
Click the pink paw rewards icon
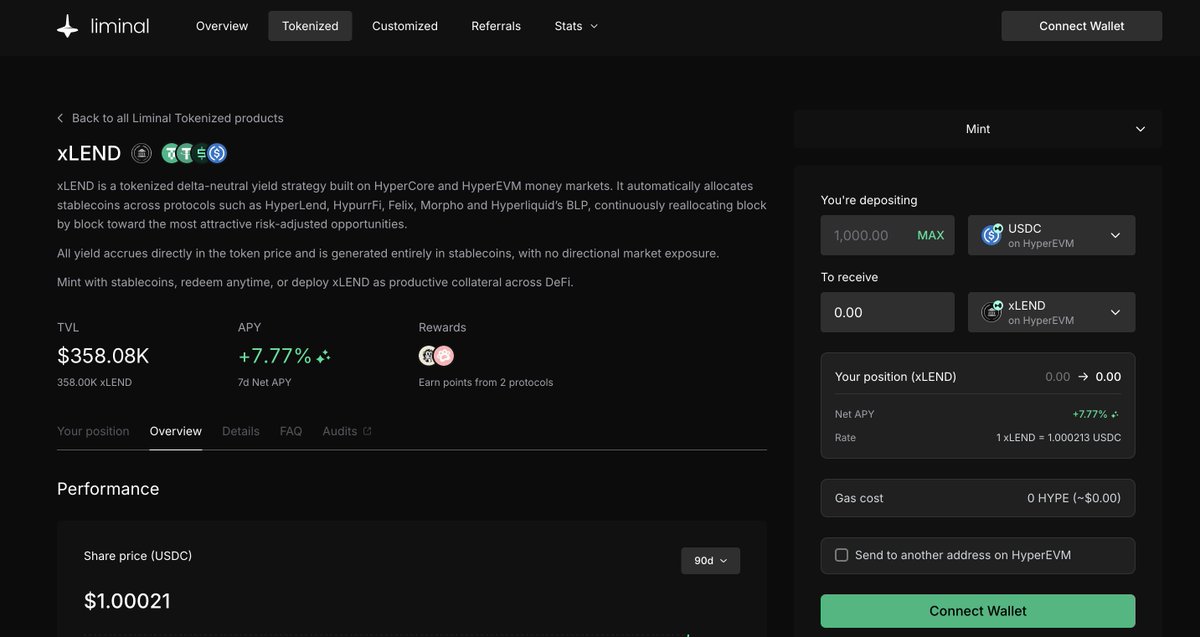444,356
